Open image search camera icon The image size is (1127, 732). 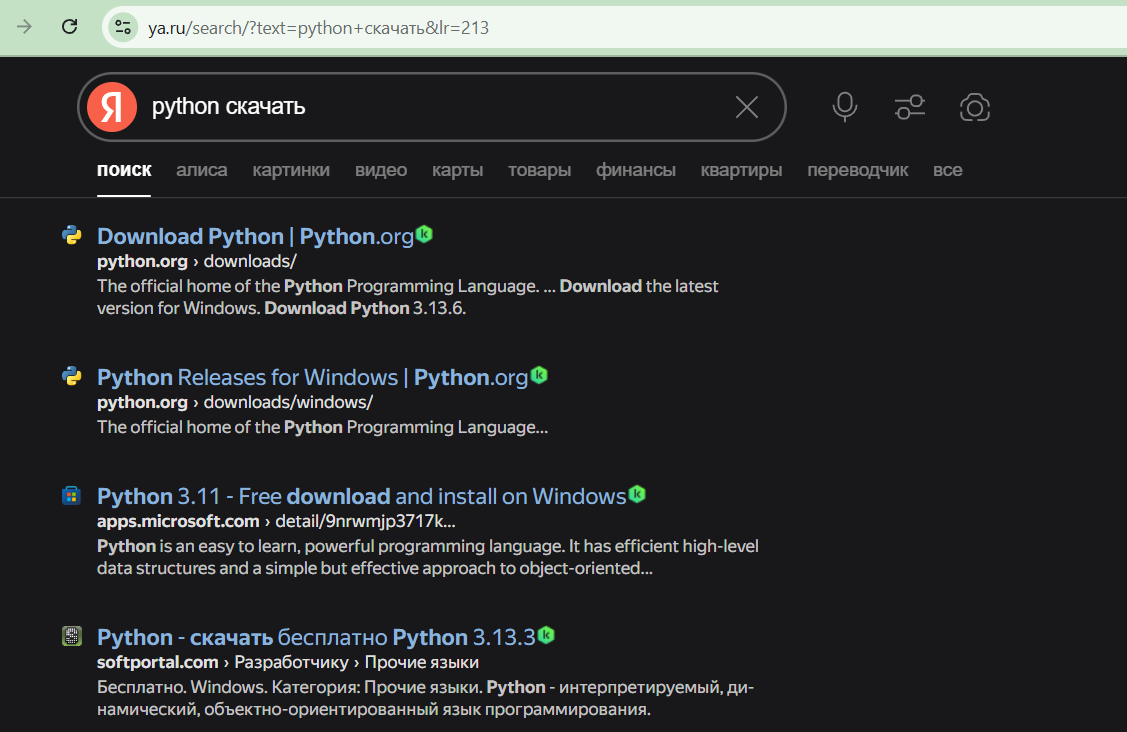(x=975, y=107)
